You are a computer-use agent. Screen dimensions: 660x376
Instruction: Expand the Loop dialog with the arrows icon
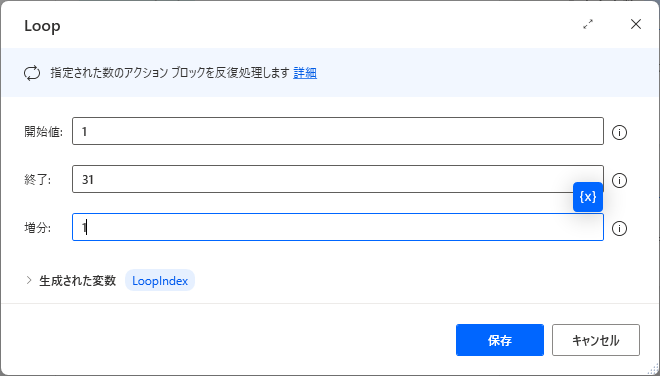pyautogui.click(x=588, y=24)
